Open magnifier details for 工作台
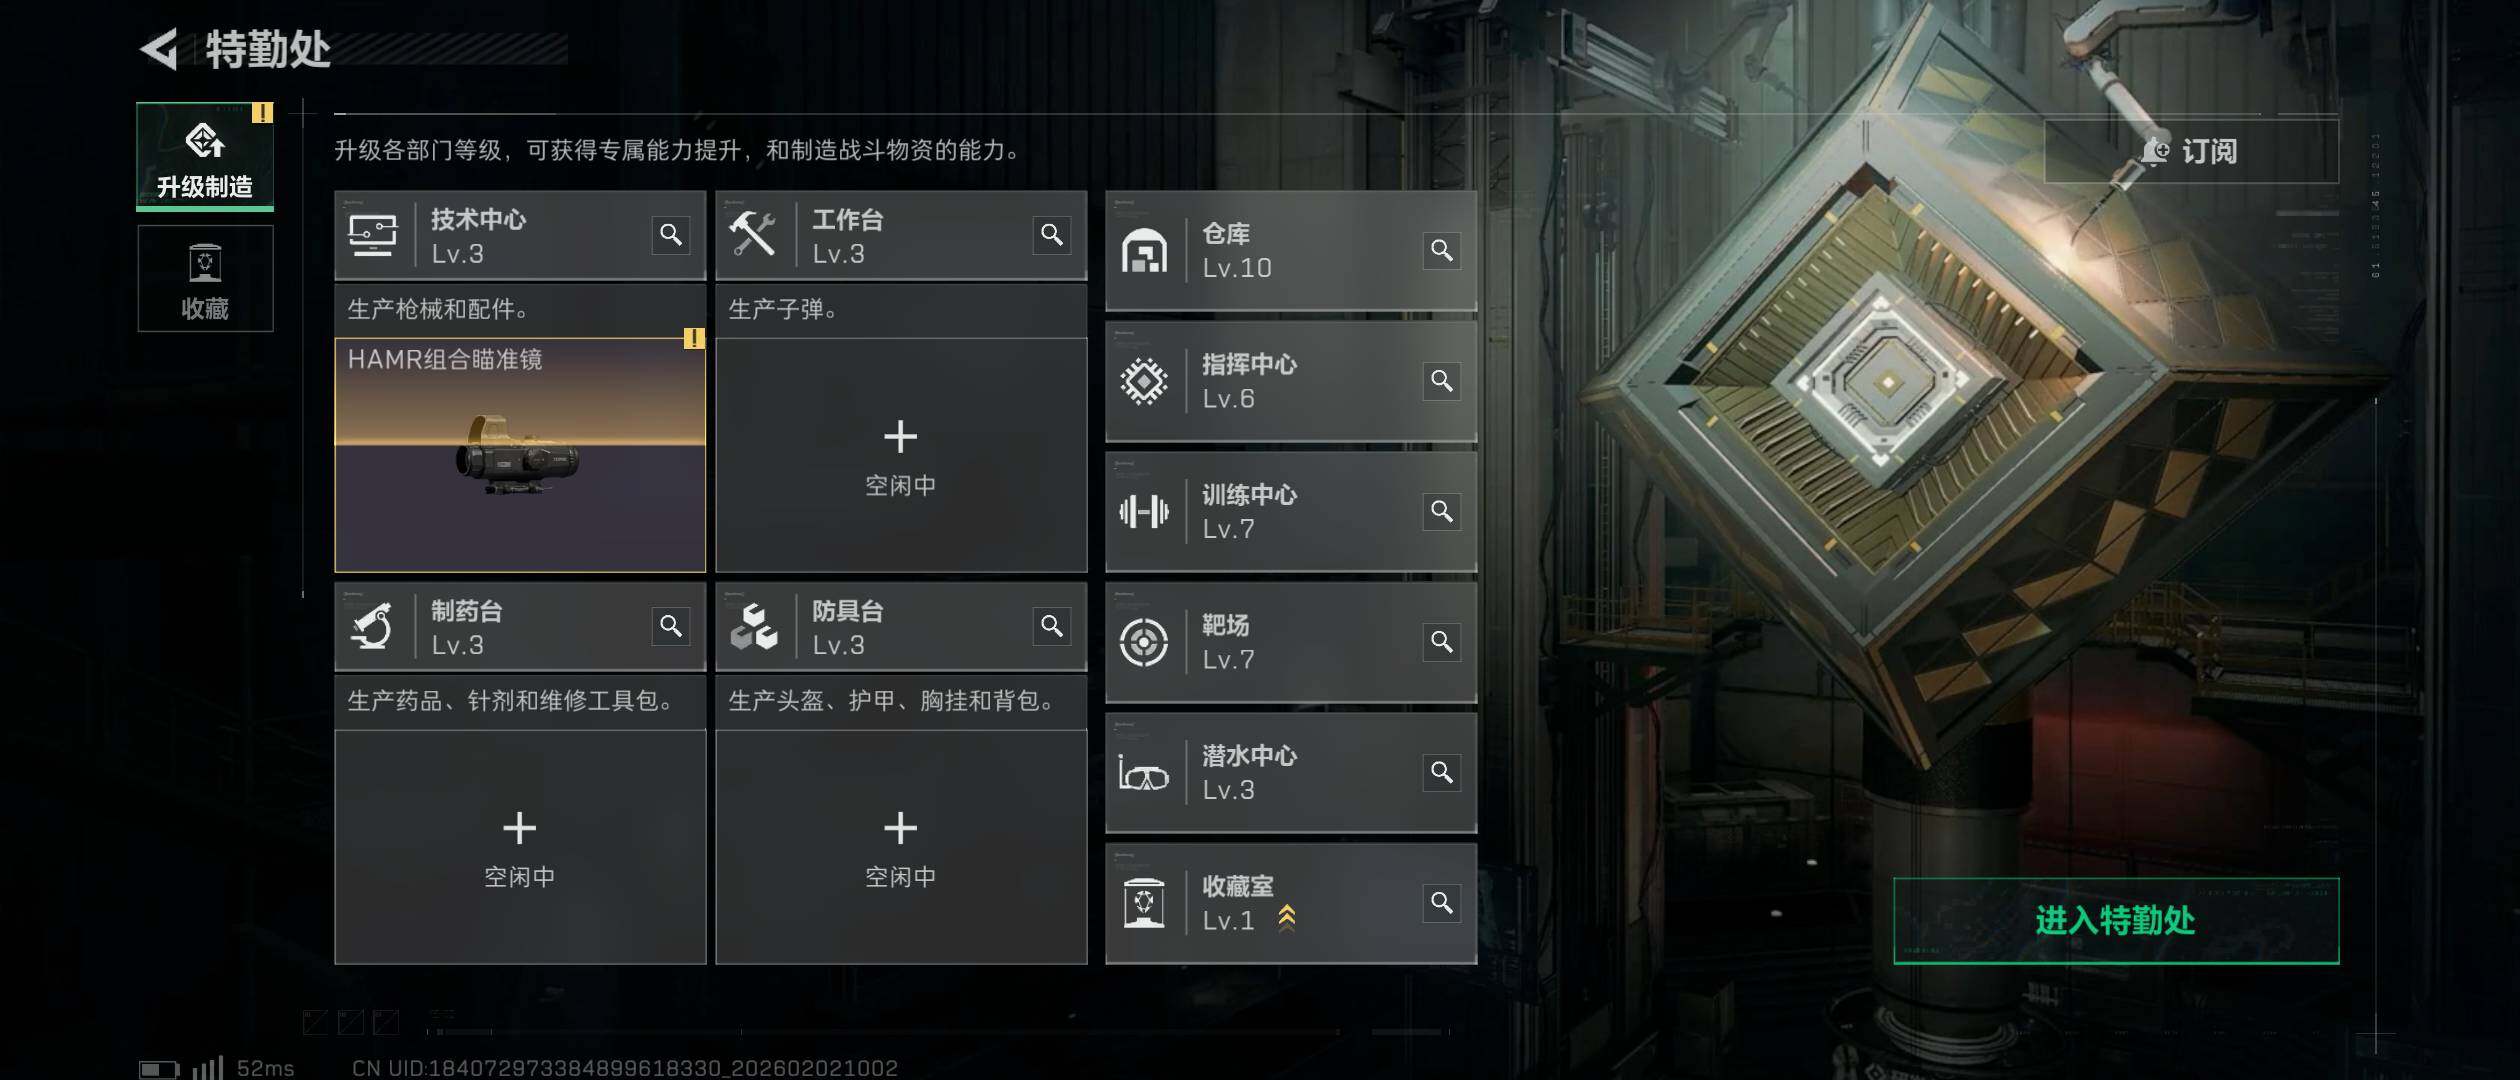Image resolution: width=2520 pixels, height=1080 pixels. coord(1052,235)
